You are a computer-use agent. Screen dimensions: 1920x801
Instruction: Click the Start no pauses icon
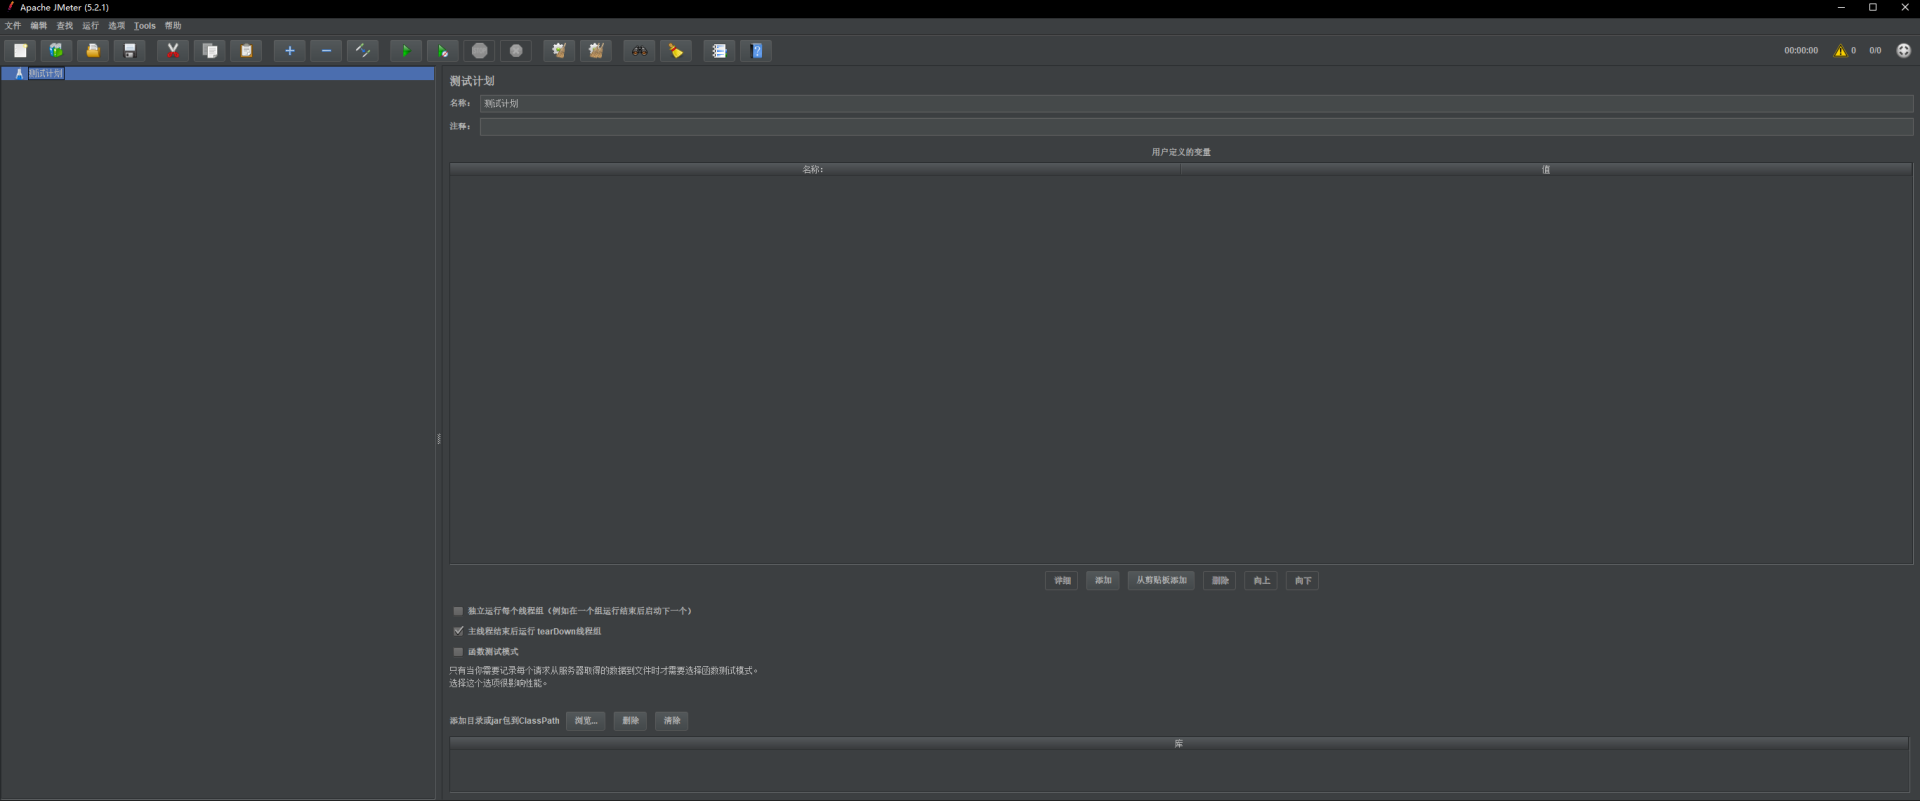(x=442, y=51)
